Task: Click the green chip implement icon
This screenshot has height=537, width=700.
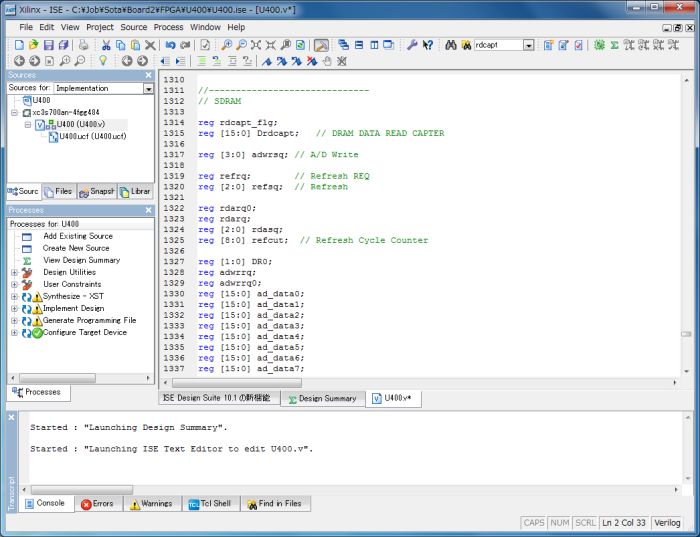Action: coord(600,45)
